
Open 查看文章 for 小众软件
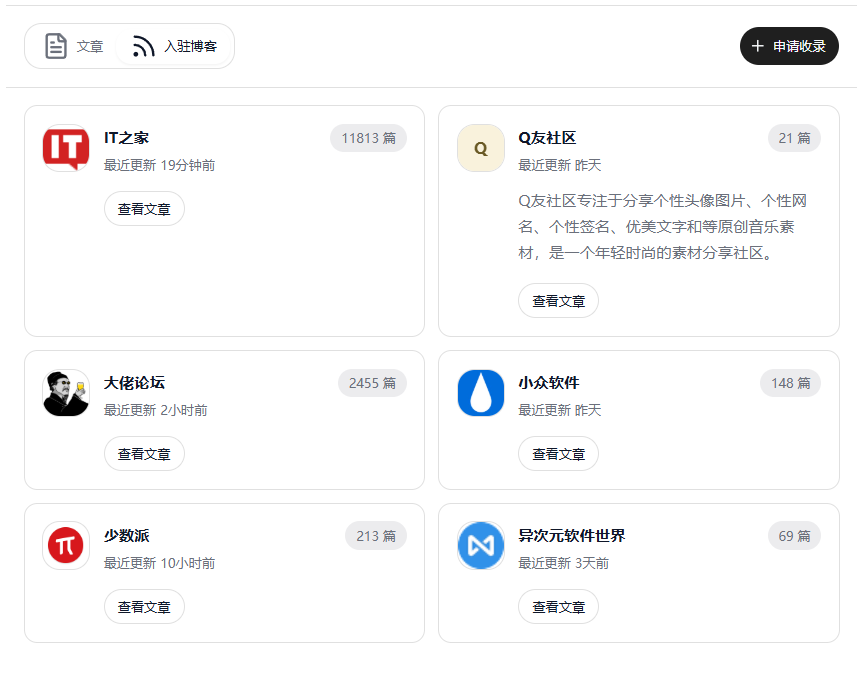coord(558,454)
